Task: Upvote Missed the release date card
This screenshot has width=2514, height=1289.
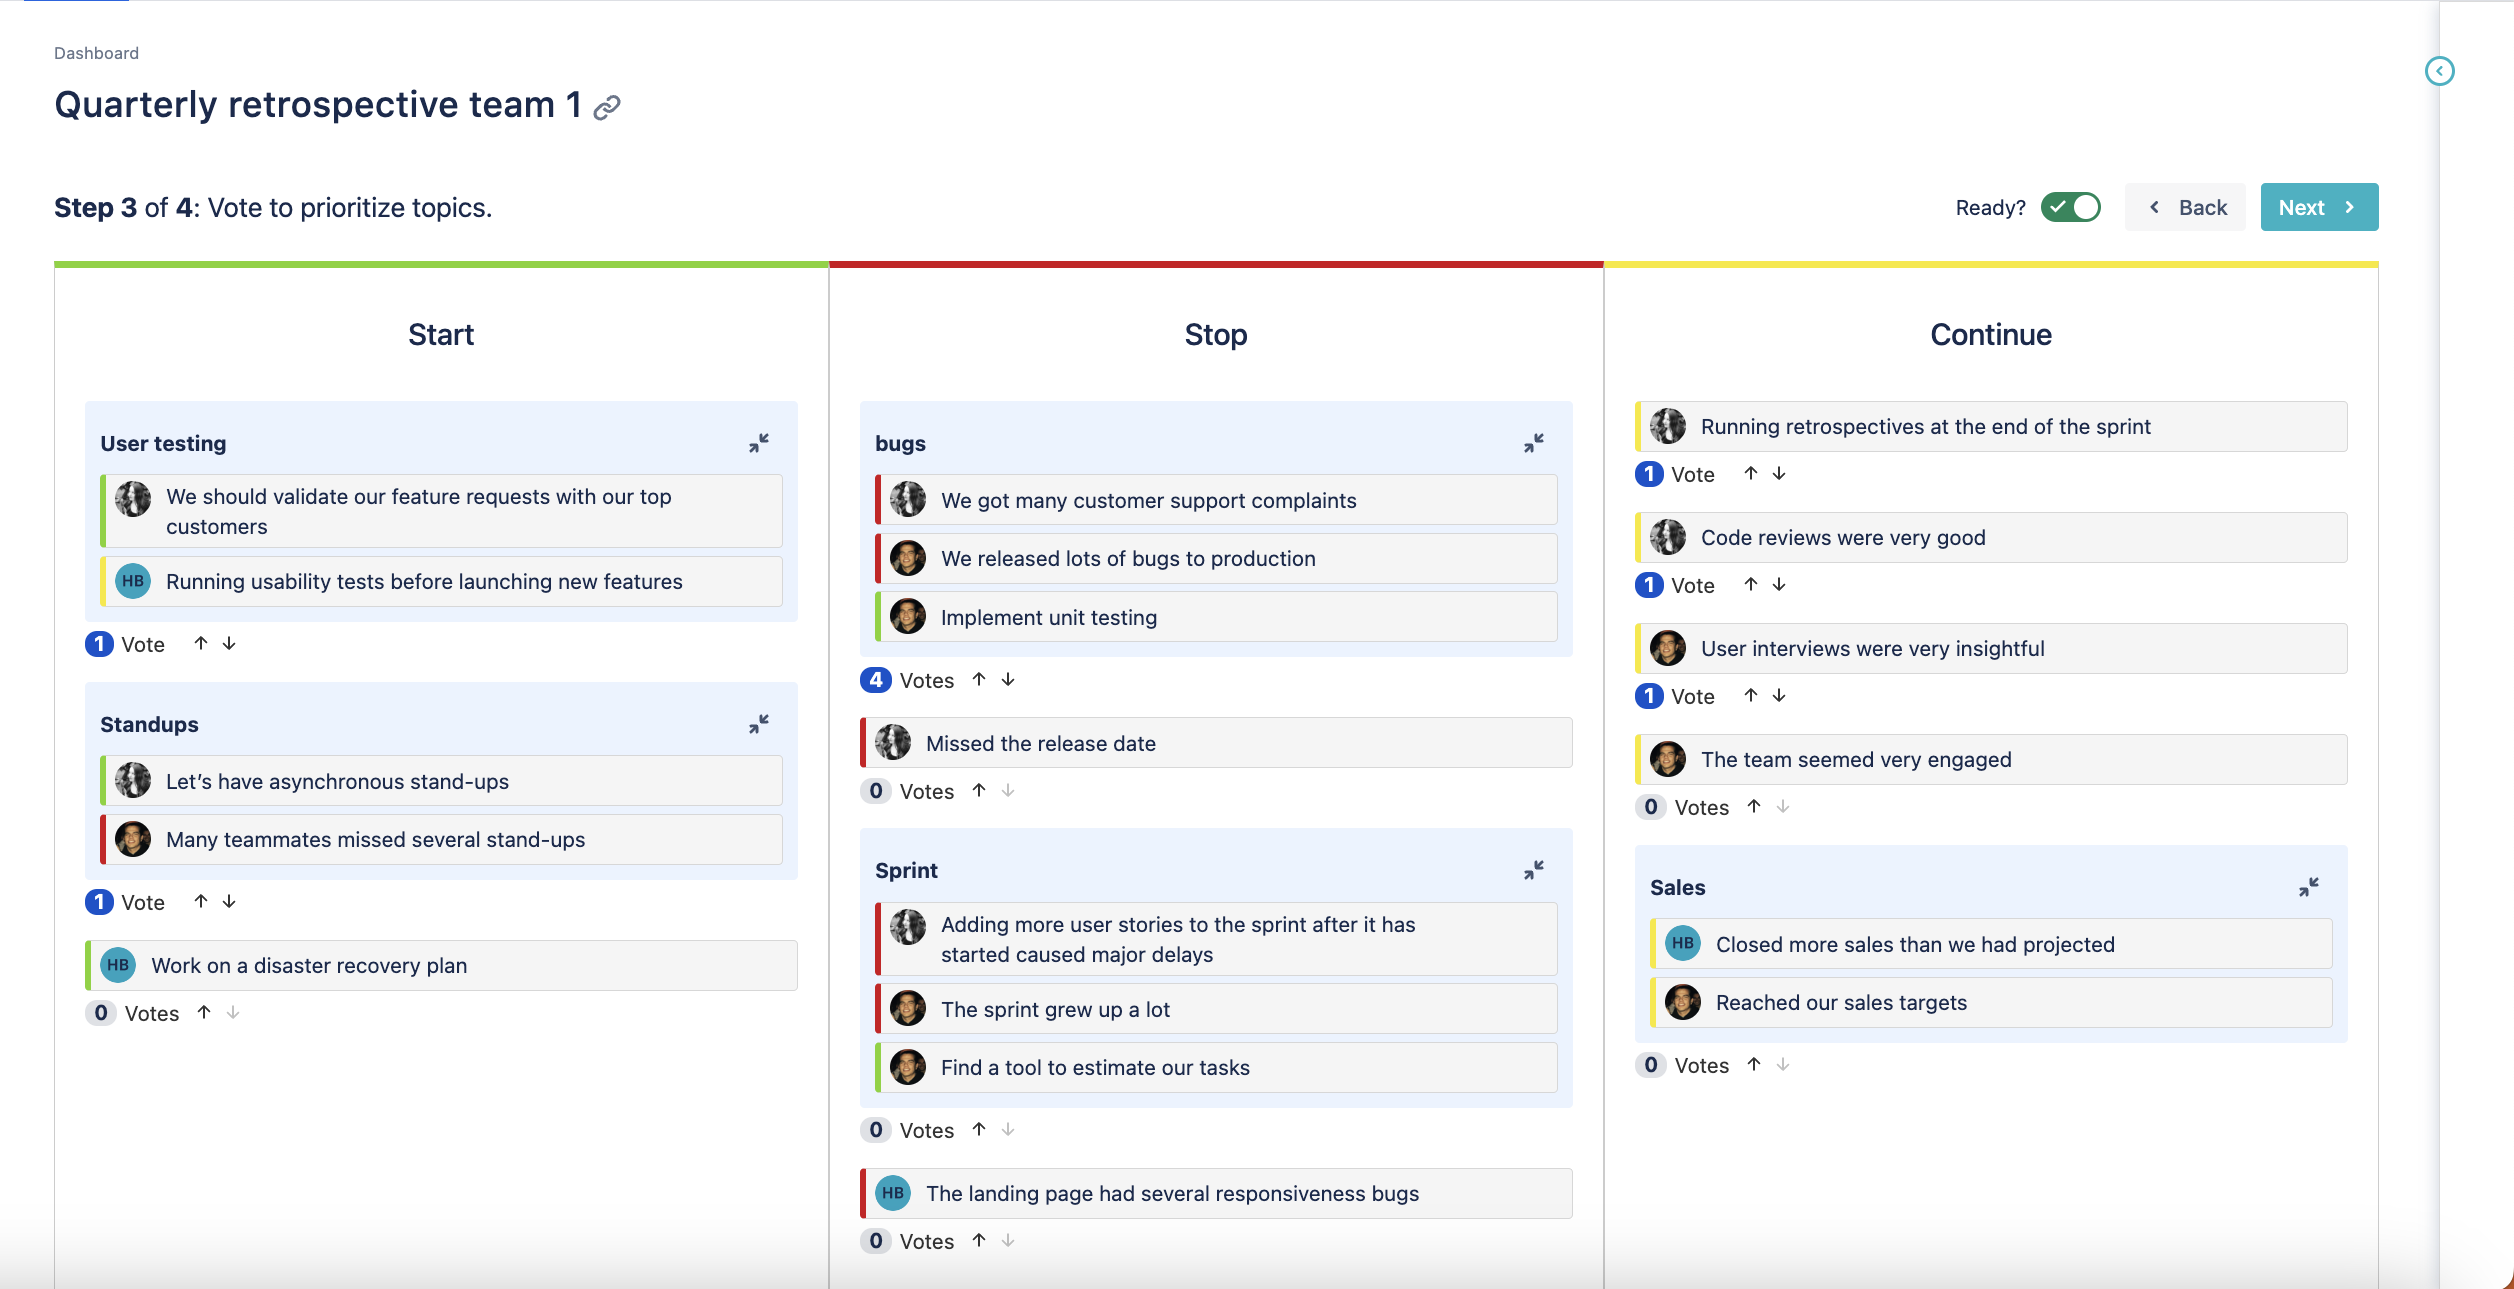Action: pyautogui.click(x=979, y=790)
